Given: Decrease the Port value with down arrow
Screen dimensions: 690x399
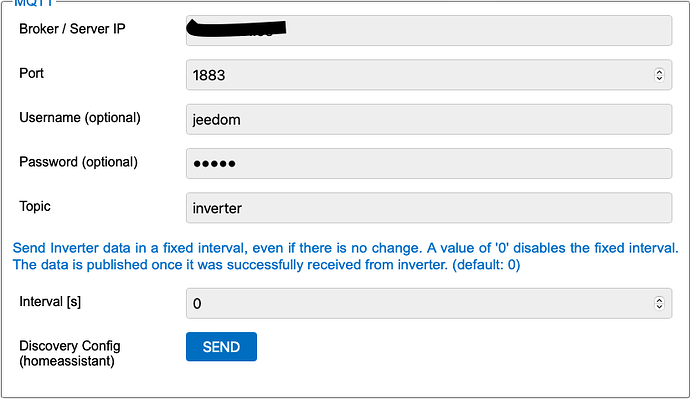Looking at the screenshot, I should (659, 78).
